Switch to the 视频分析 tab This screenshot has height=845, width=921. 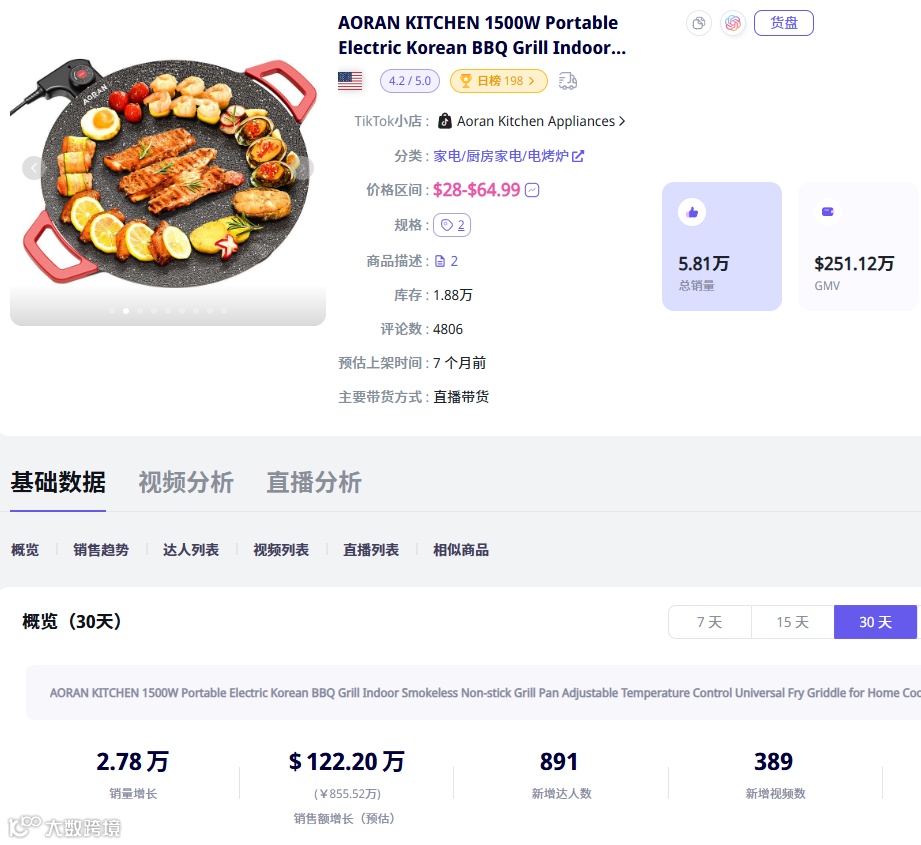click(186, 482)
